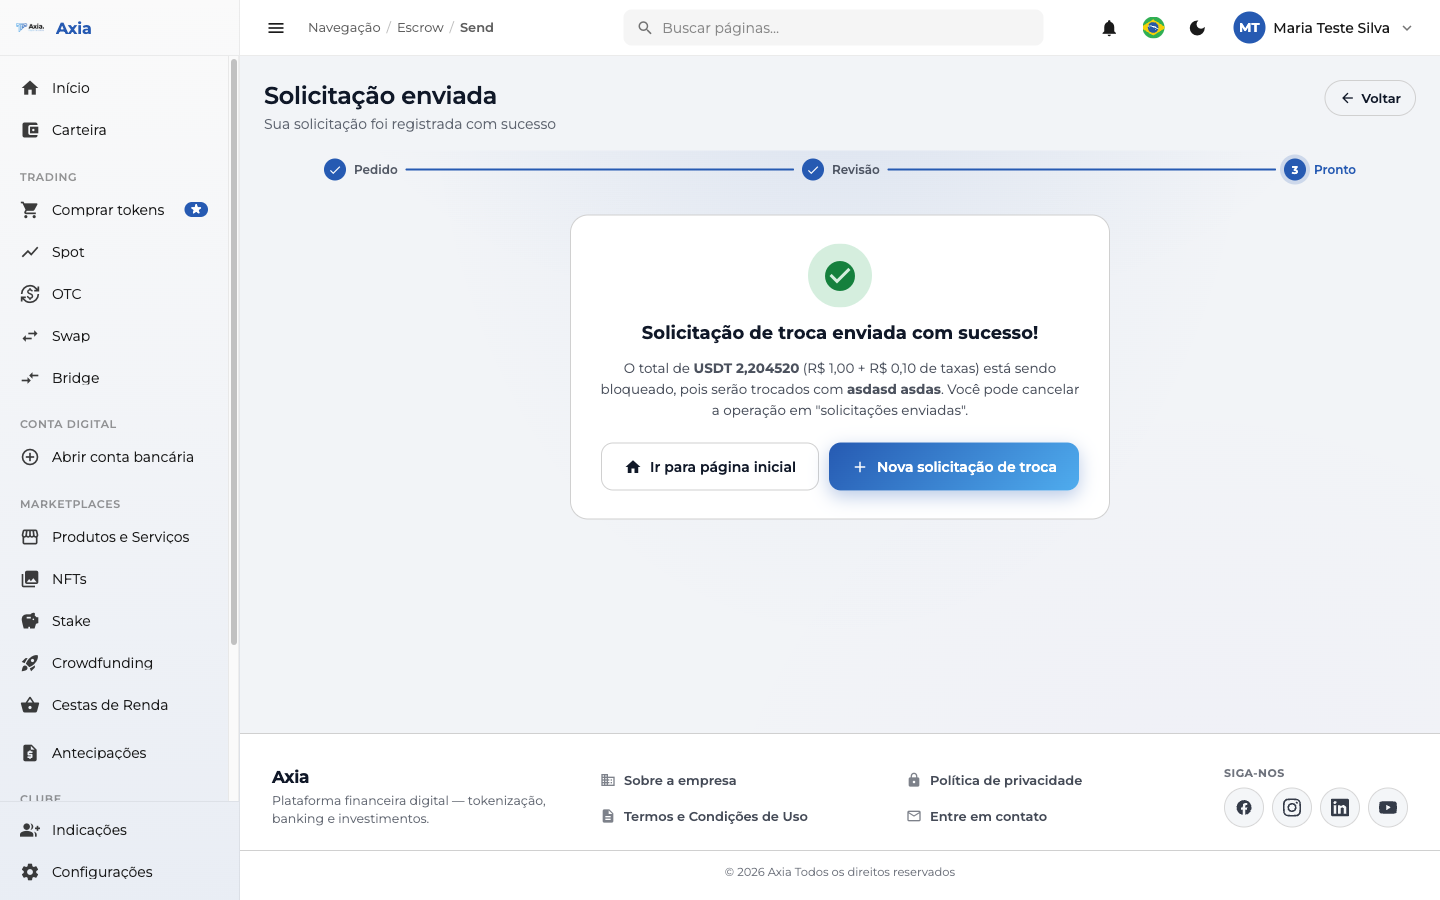
Task: Click the Pronto step number 3
Action: tap(1295, 170)
